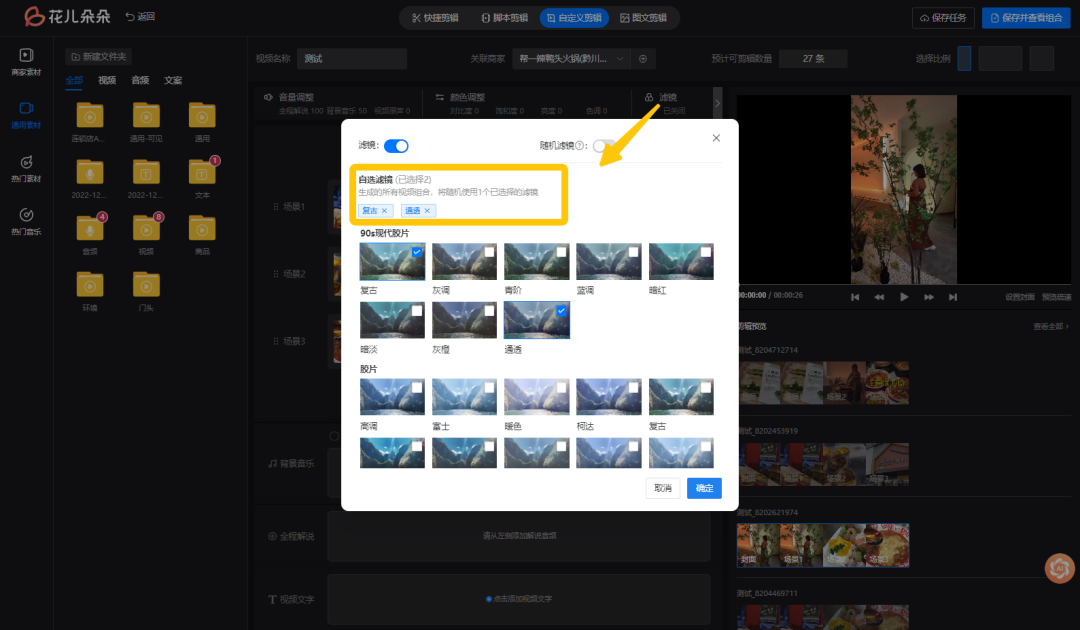Click the orange assistant icon at bottom right
1080x630 pixels.
pyautogui.click(x=1059, y=569)
